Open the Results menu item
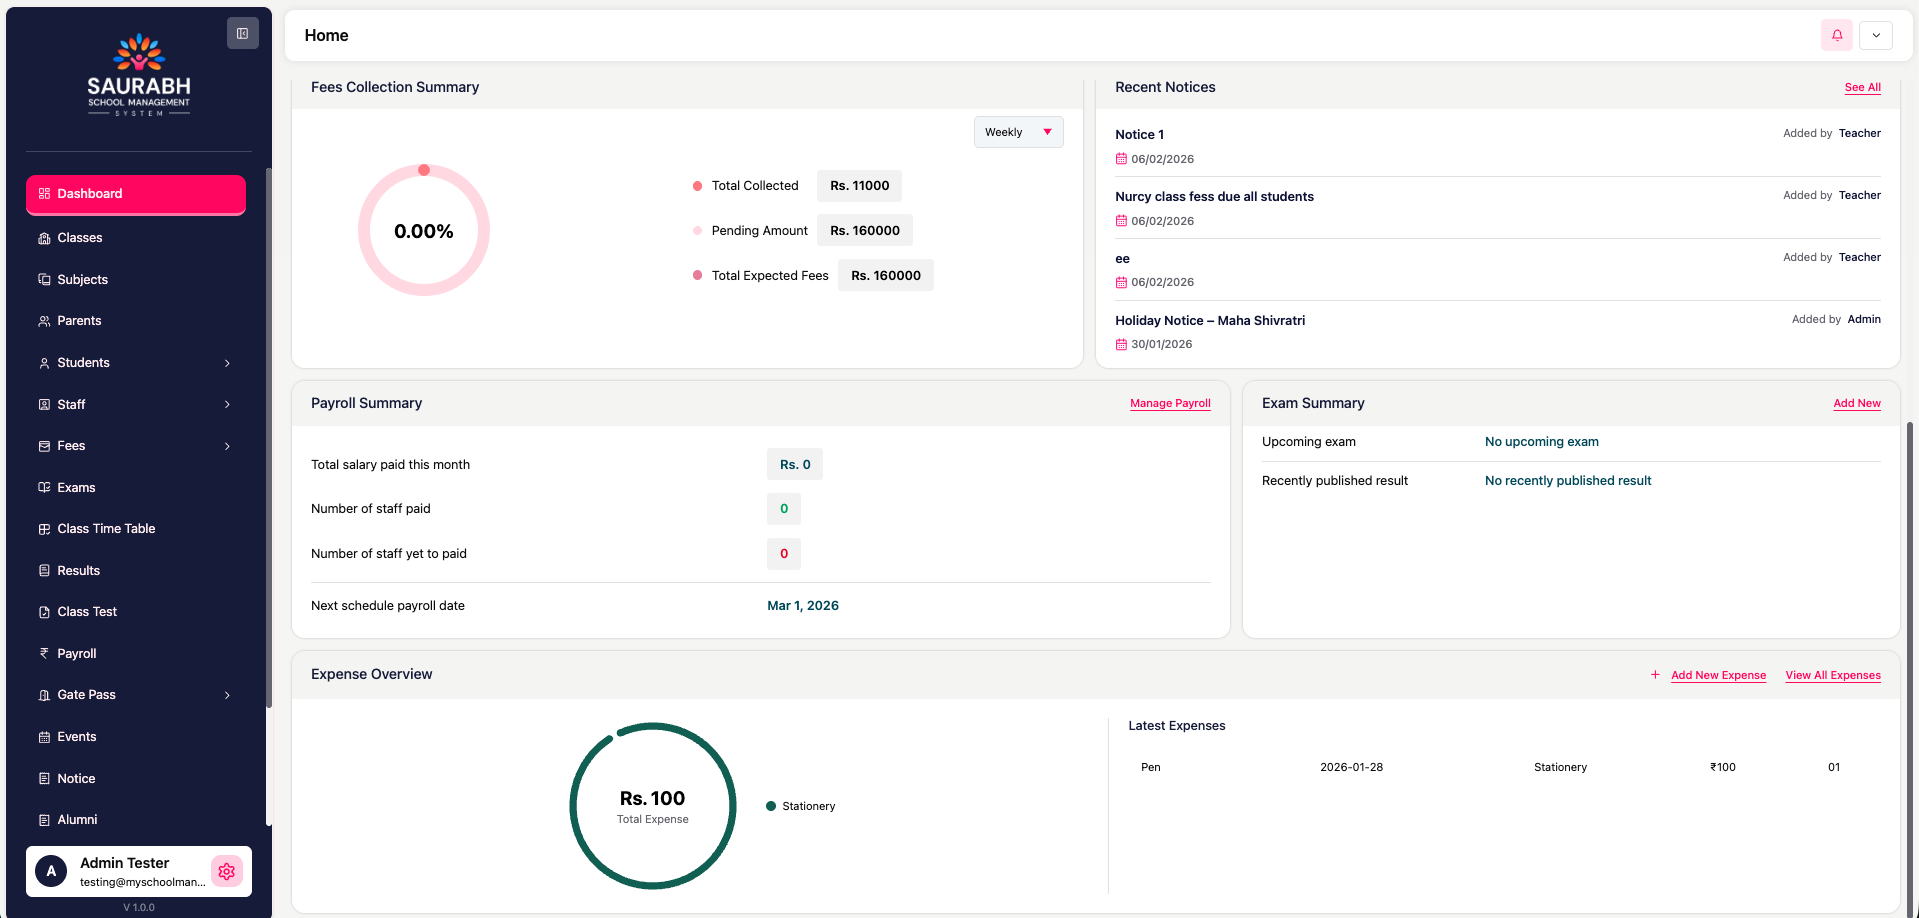Screen dimensions: 1919x918 [x=78, y=571]
